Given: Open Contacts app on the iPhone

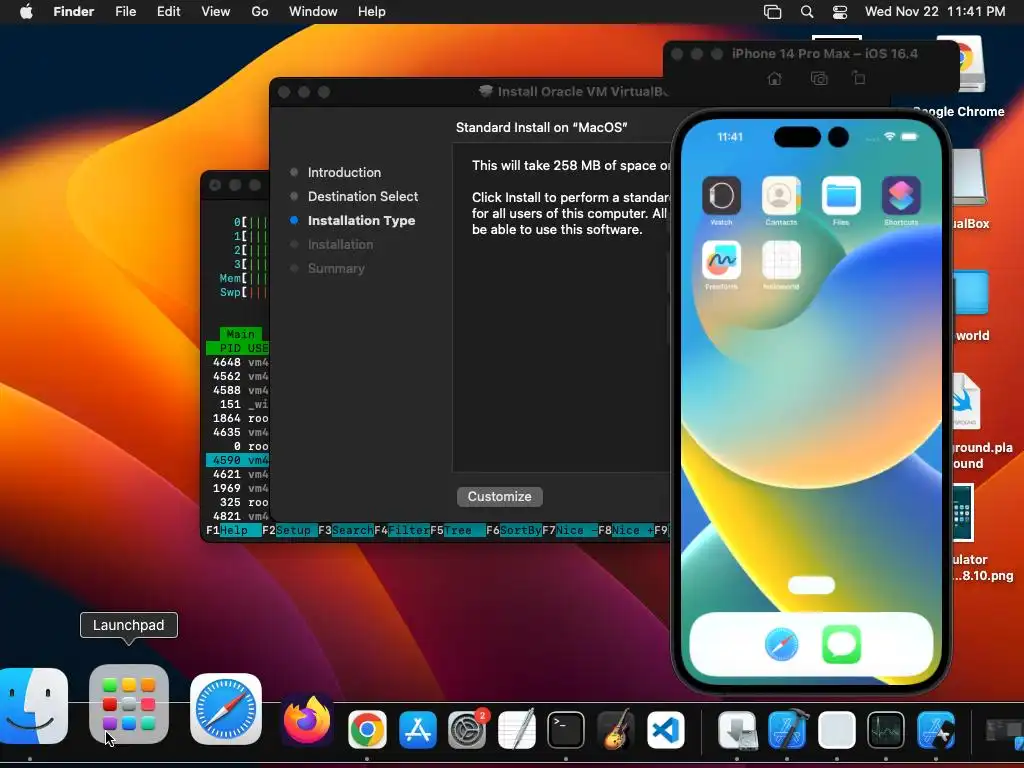Looking at the screenshot, I should point(781,195).
